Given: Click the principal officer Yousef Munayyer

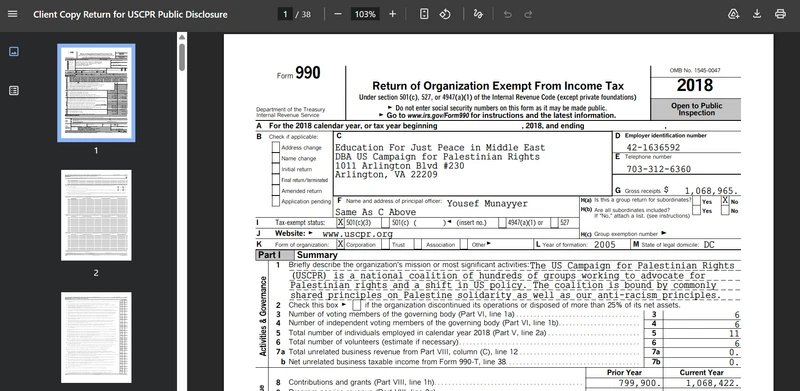Looking at the screenshot, I should click(x=487, y=203).
